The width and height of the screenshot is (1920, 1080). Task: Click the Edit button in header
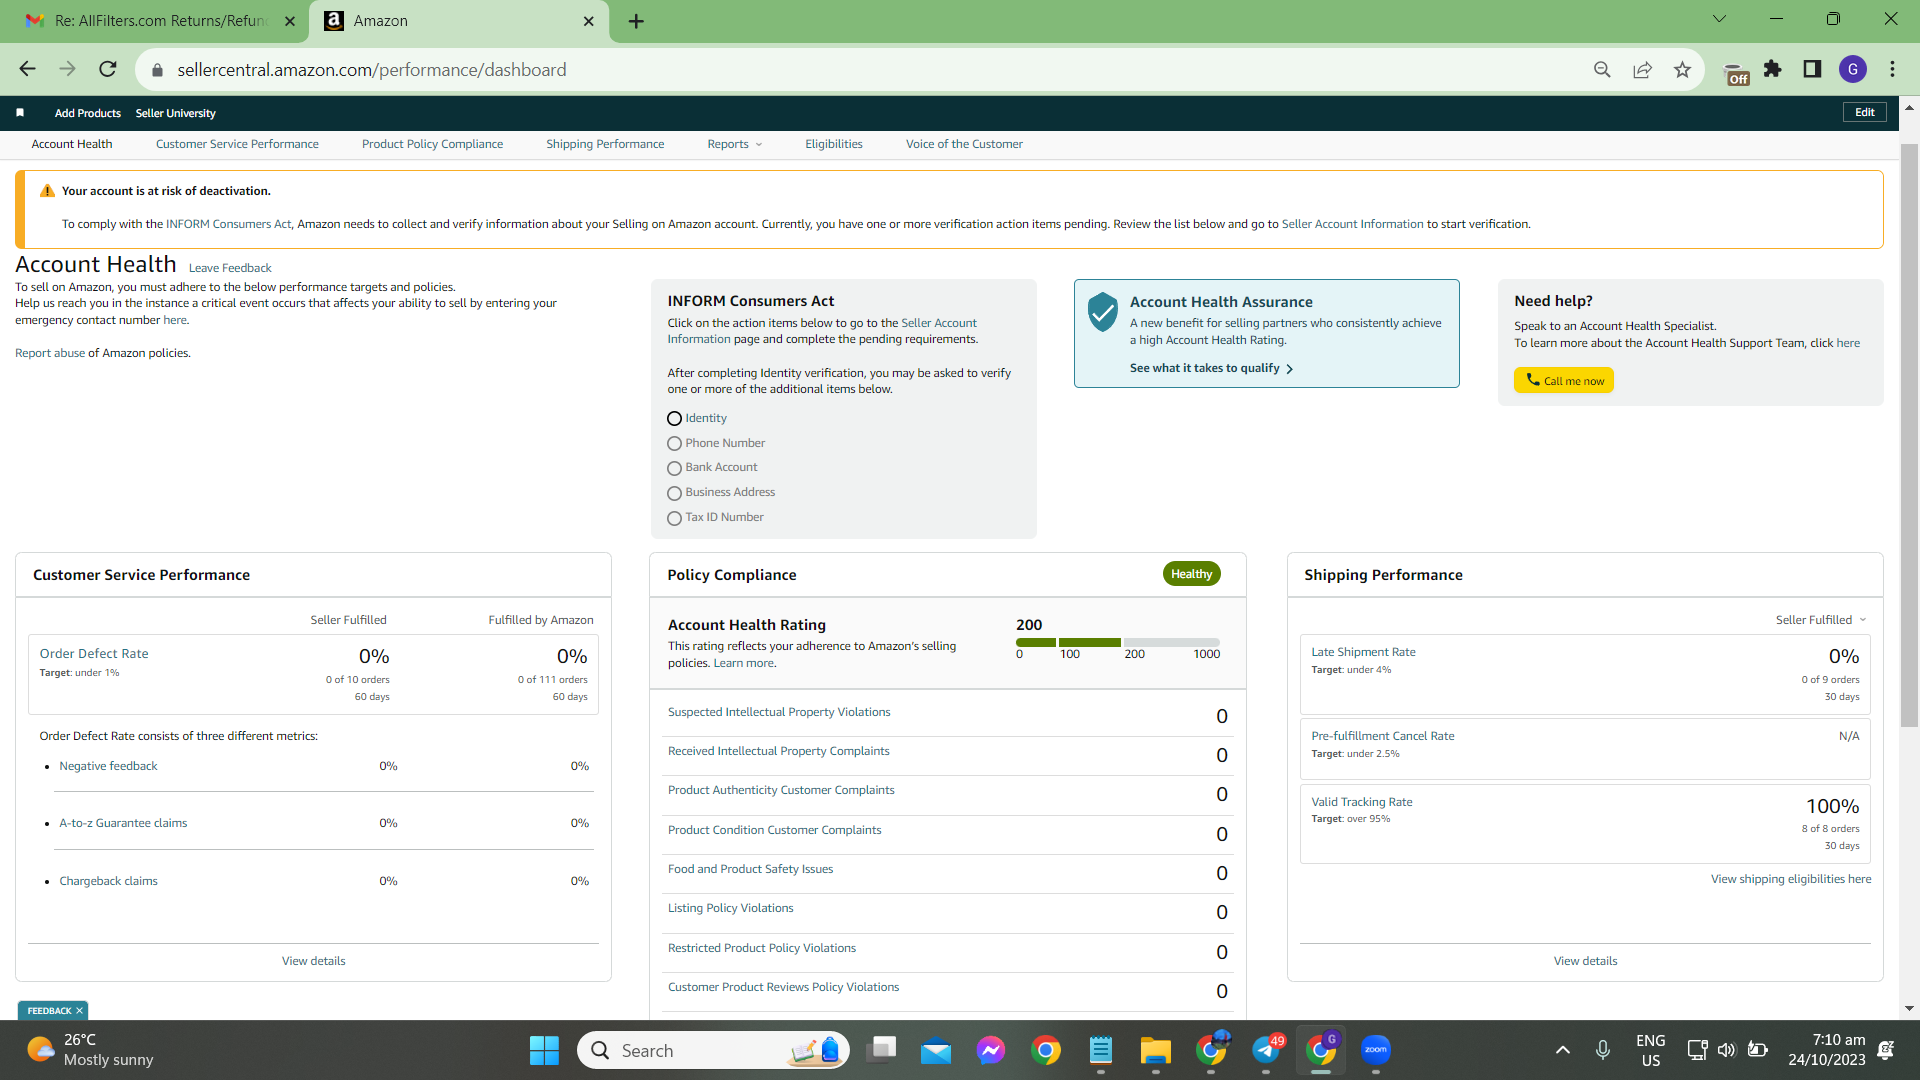point(1865,113)
